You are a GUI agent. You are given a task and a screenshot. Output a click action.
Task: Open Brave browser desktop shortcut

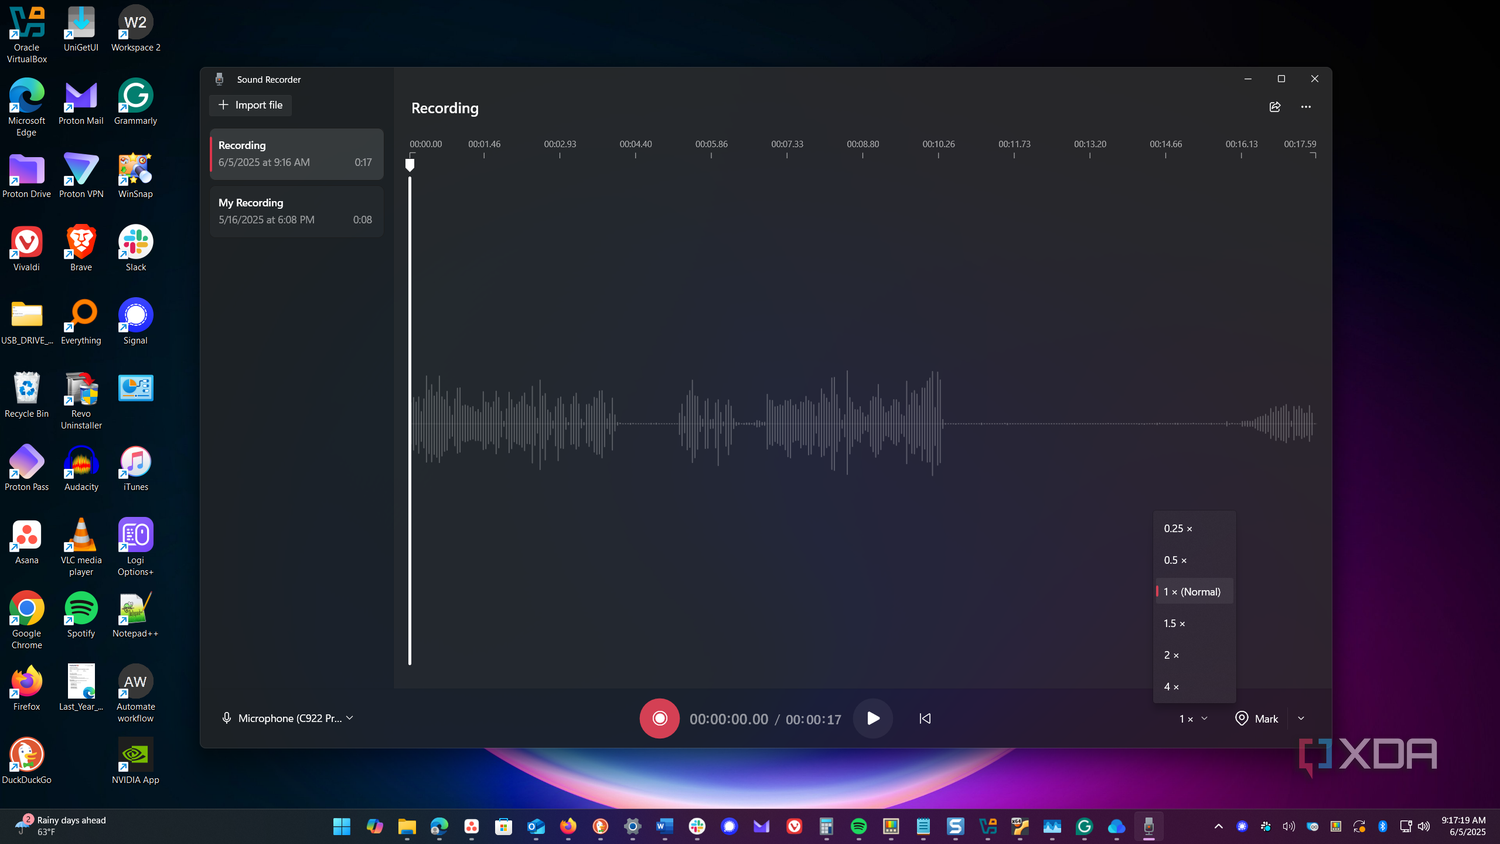(x=81, y=249)
